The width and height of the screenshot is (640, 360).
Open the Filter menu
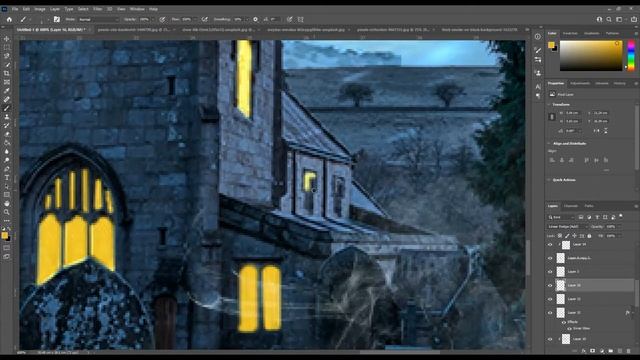[98, 9]
